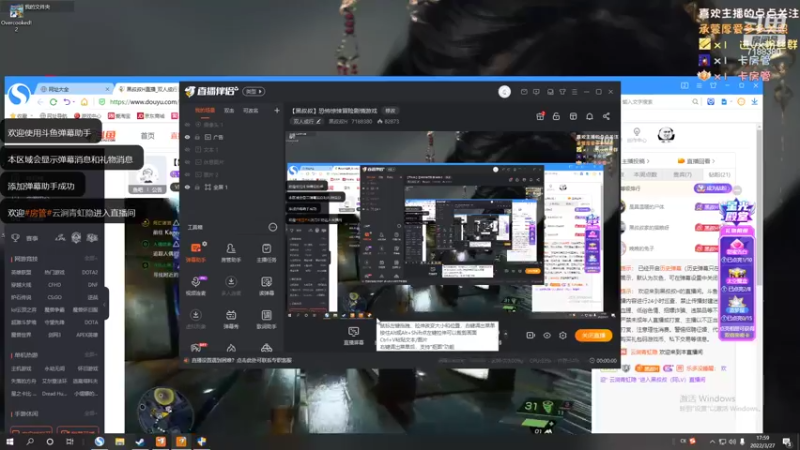Select the 网址大全 browser tab
The width and height of the screenshot is (800, 450).
pyautogui.click(x=74, y=89)
